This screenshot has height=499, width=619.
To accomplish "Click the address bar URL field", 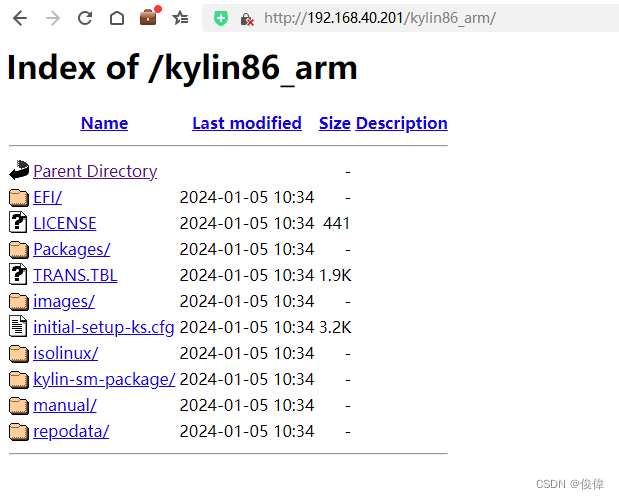I will pos(411,18).
